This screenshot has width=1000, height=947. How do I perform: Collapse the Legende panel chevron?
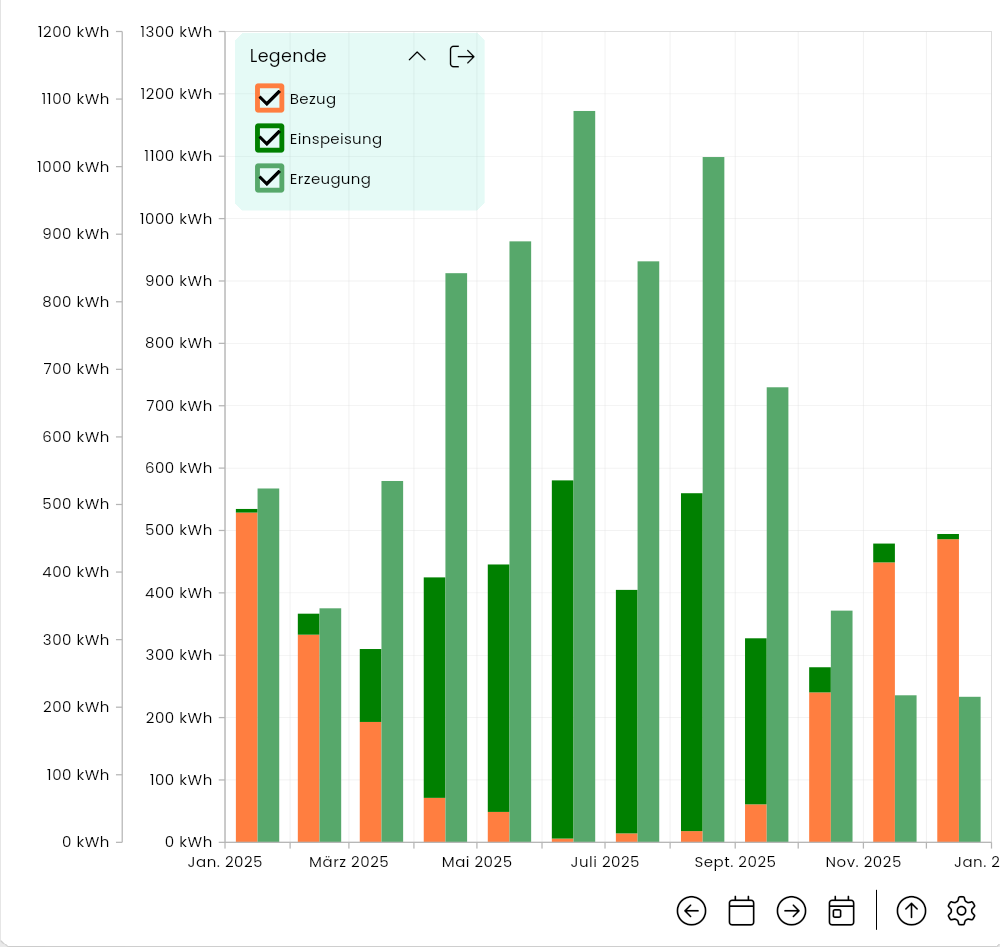coord(417,57)
